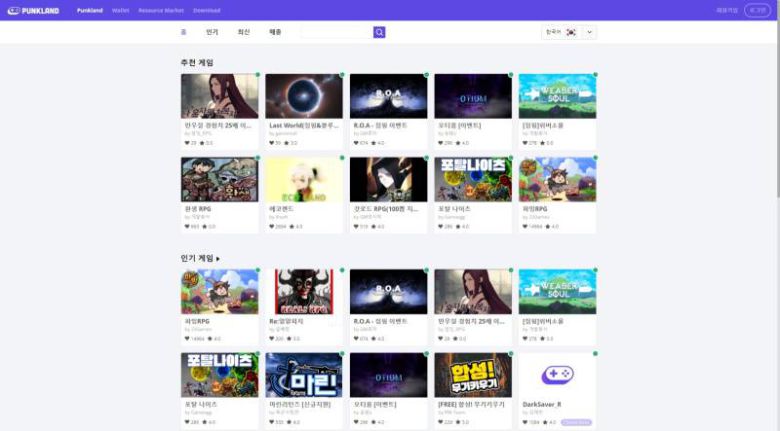The width and height of the screenshot is (780, 431).
Task: Open the 한국어 language selector
Action: (553, 32)
